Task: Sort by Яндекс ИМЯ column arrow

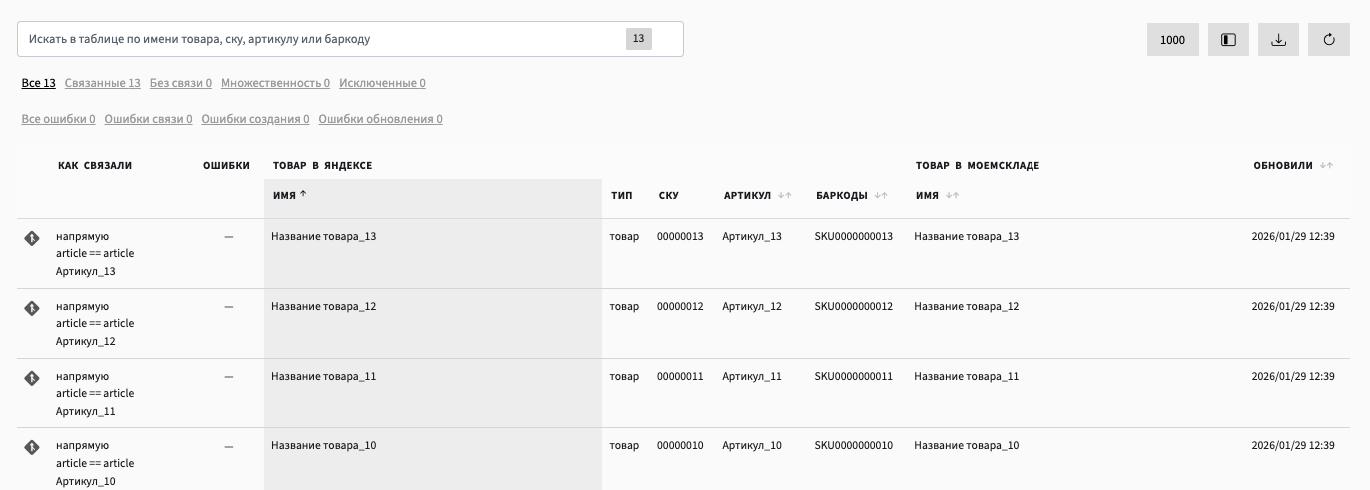Action: [303, 195]
